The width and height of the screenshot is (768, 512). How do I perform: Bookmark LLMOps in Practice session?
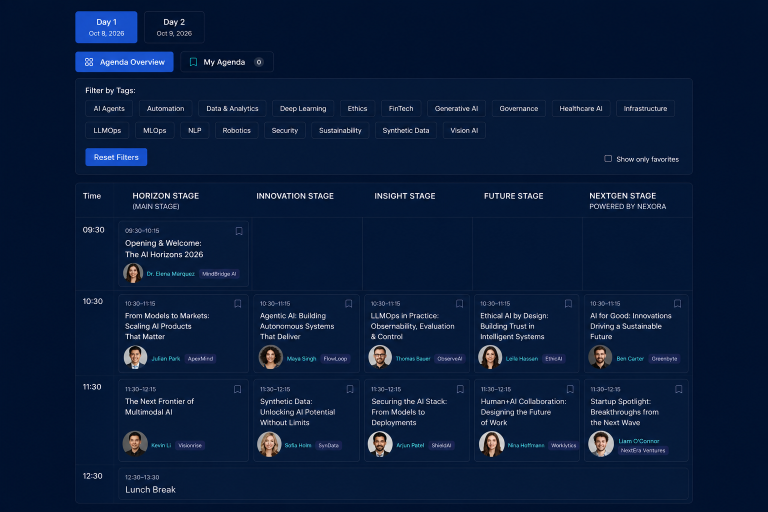pyautogui.click(x=459, y=304)
